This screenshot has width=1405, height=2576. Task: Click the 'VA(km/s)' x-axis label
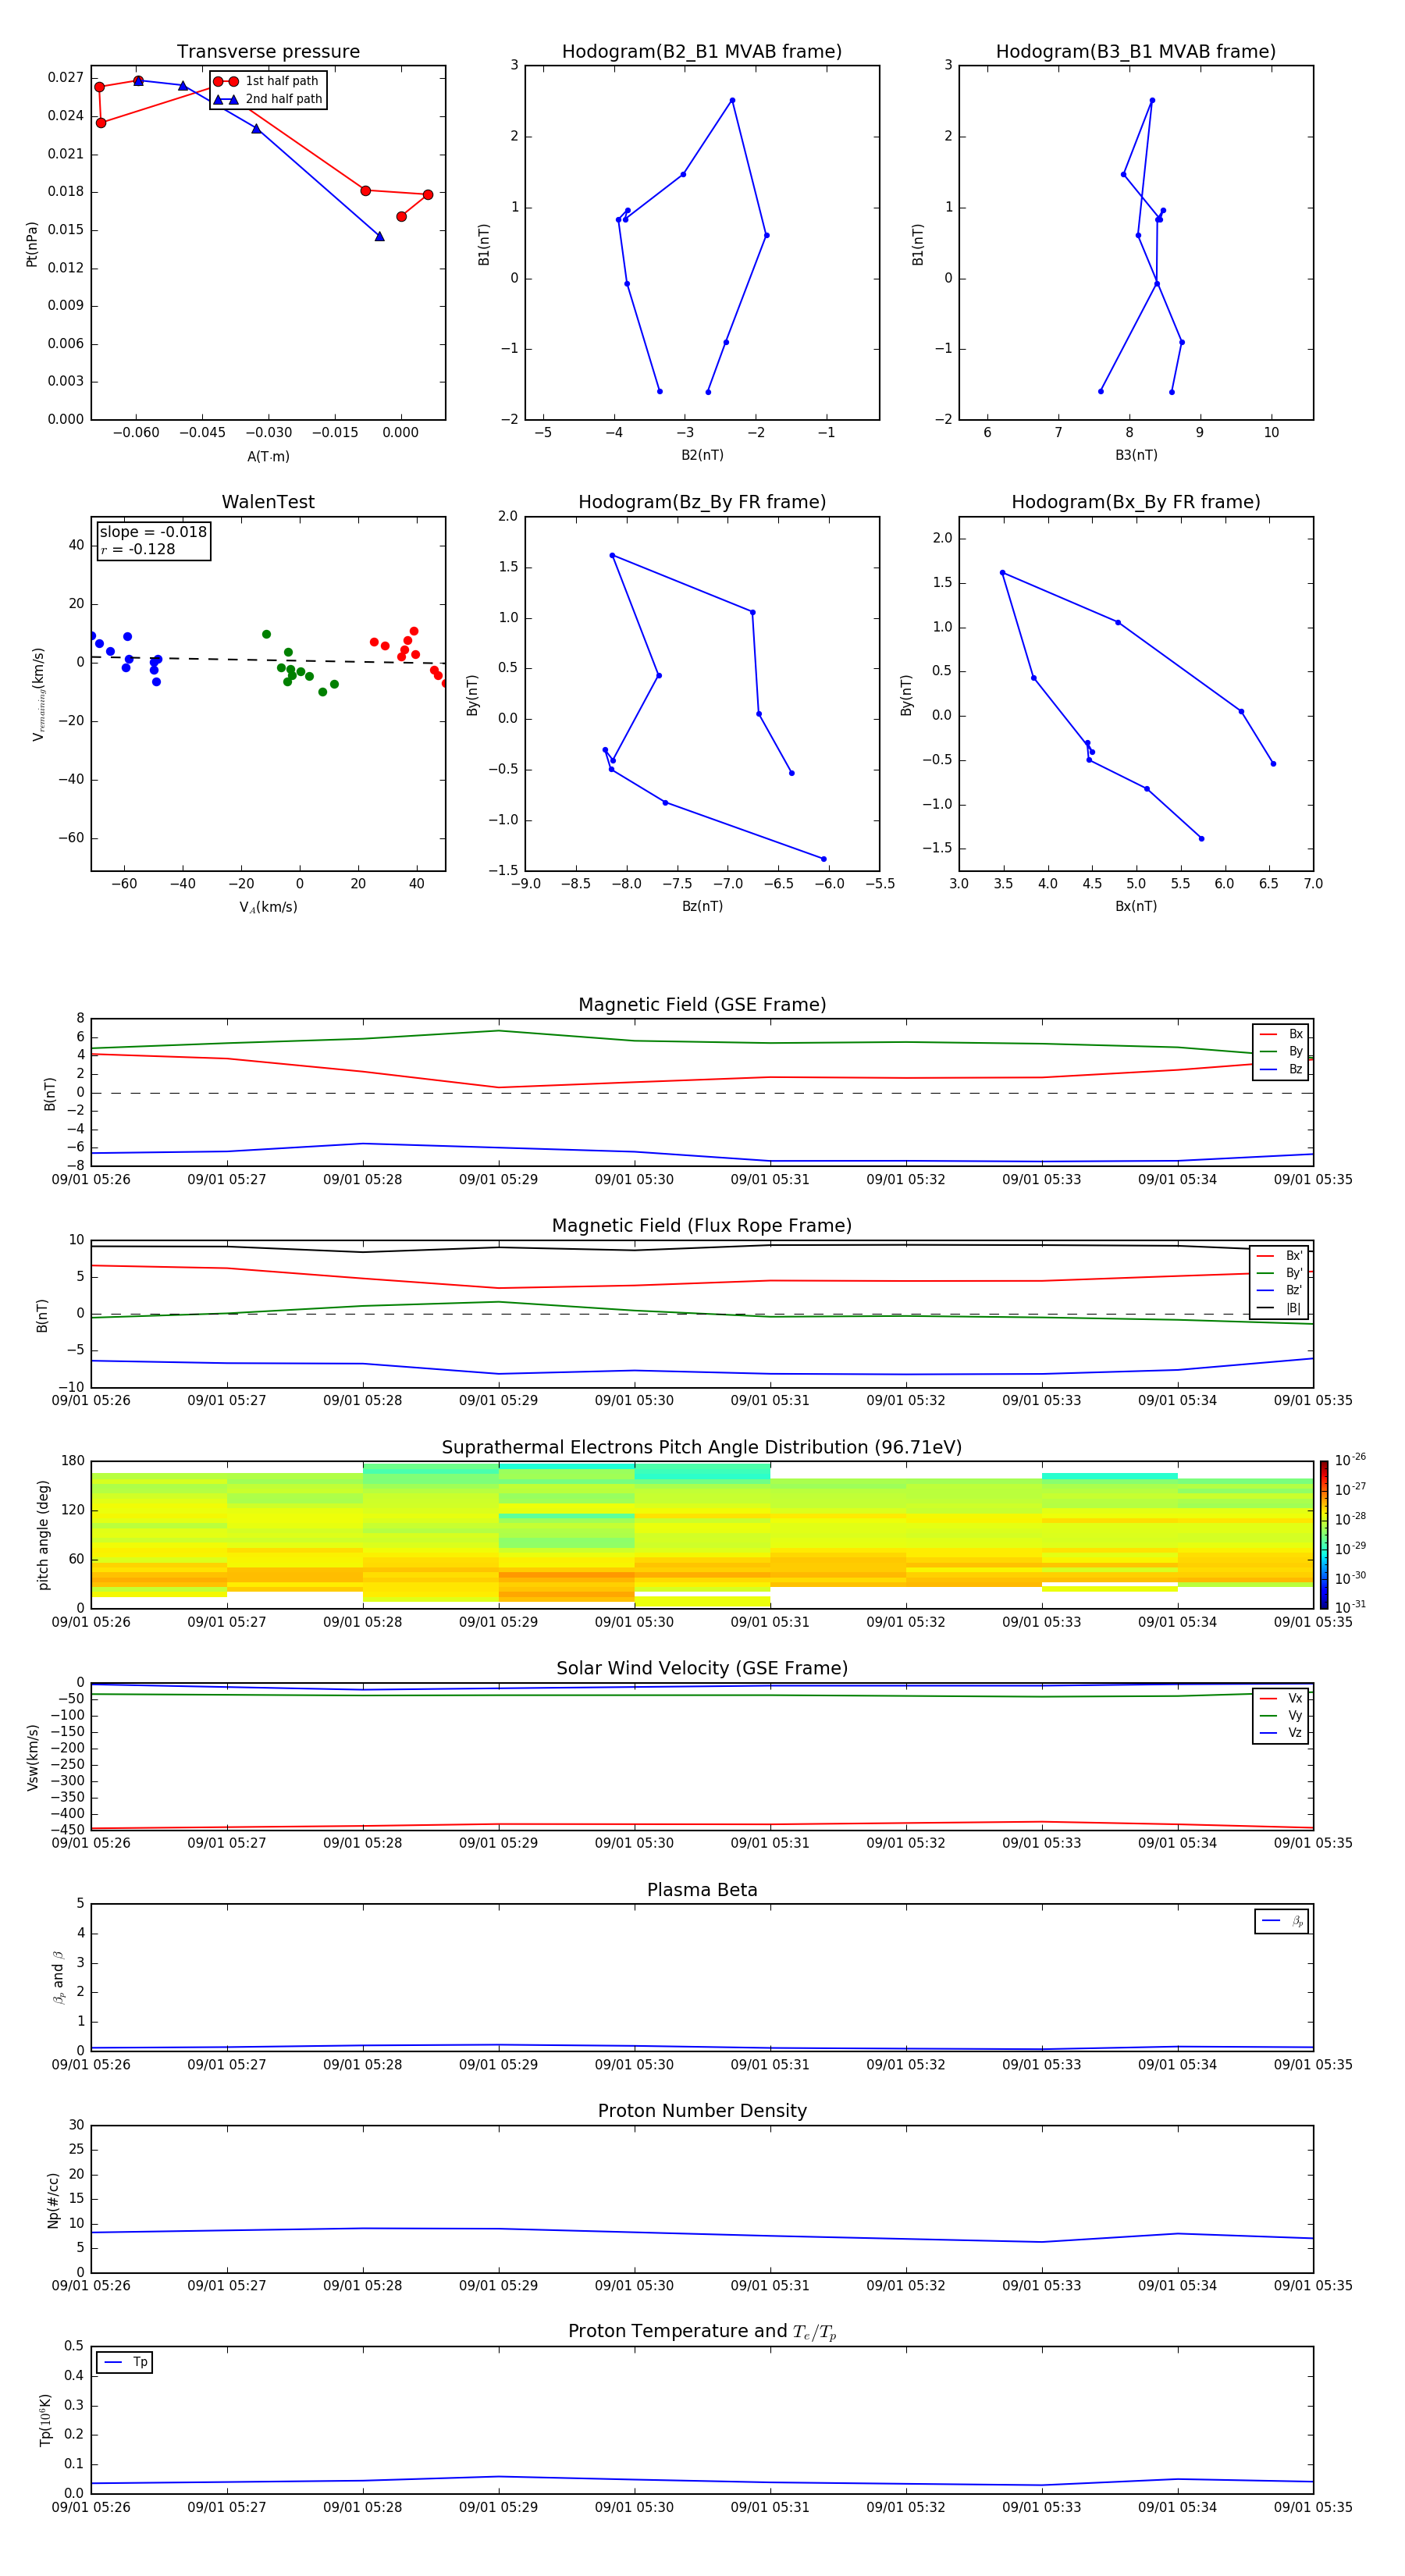(x=268, y=907)
